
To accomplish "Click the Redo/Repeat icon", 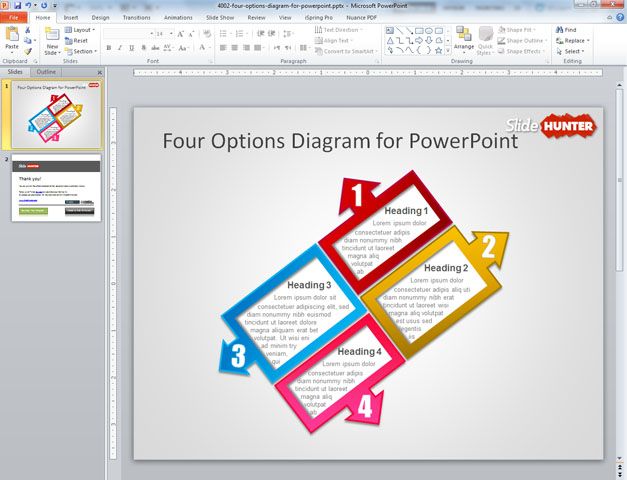I will coord(44,6).
